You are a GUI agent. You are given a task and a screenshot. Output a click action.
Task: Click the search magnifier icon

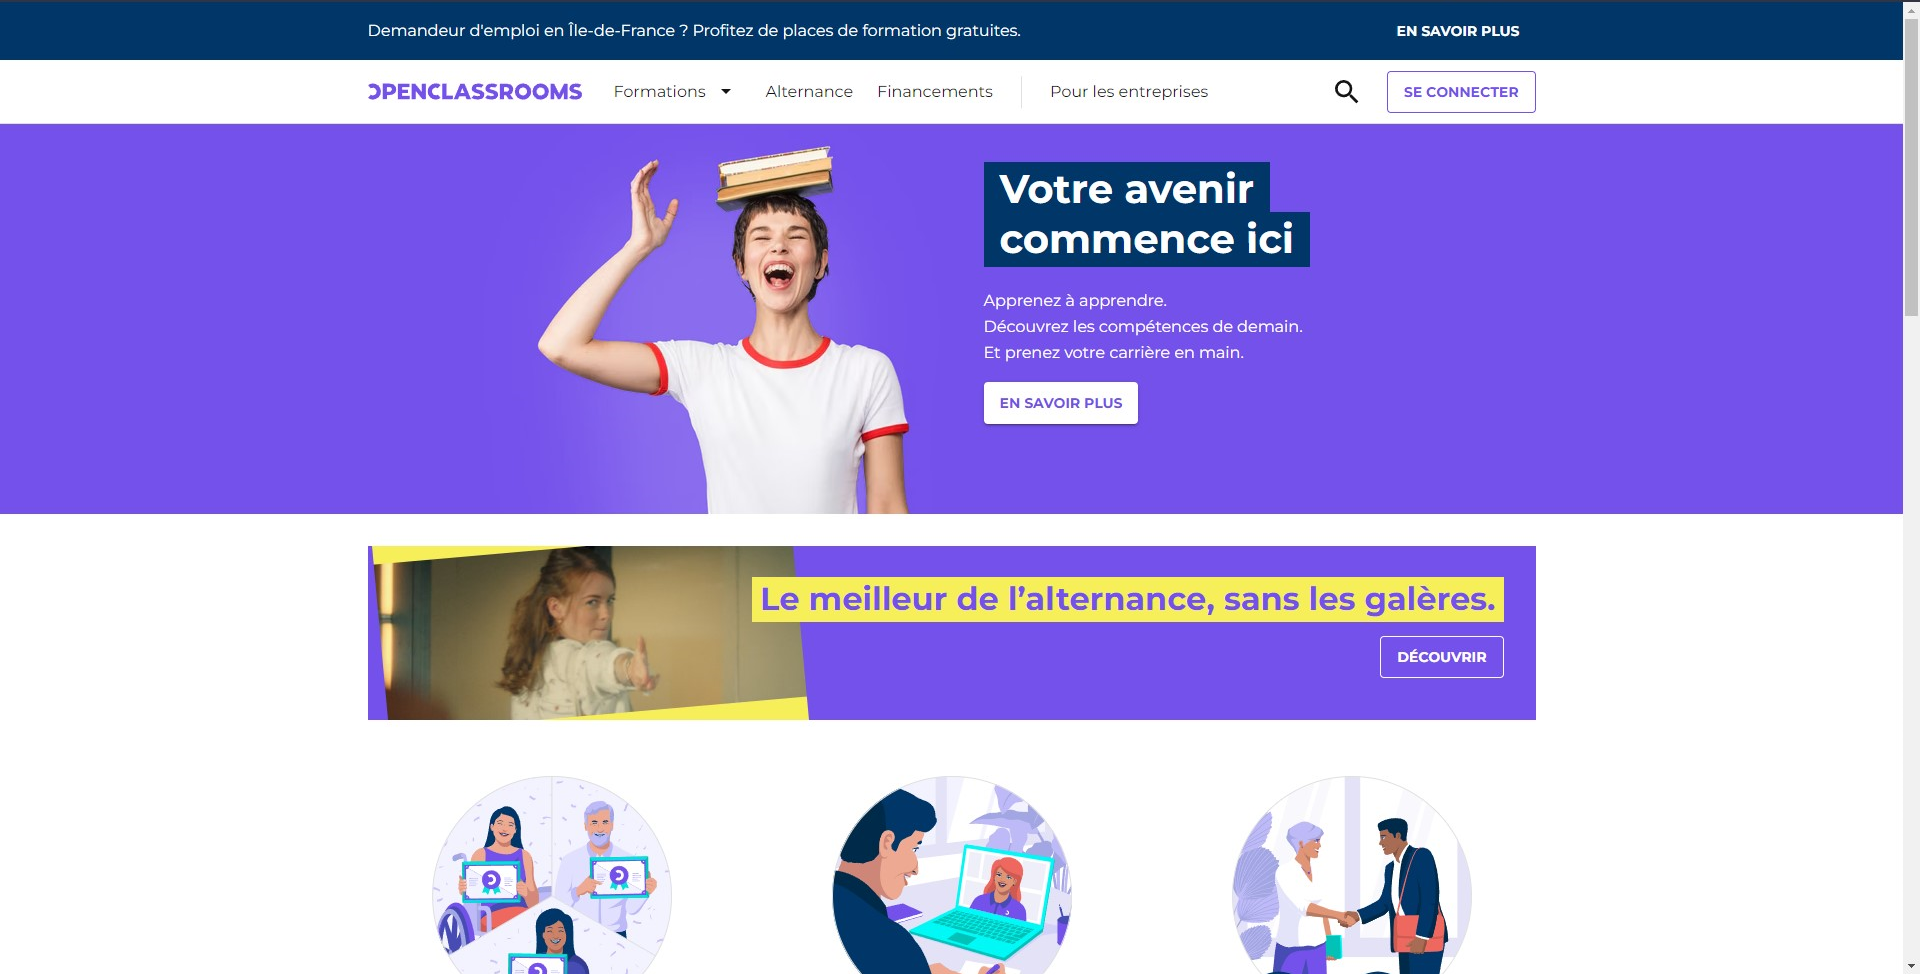[x=1346, y=92]
